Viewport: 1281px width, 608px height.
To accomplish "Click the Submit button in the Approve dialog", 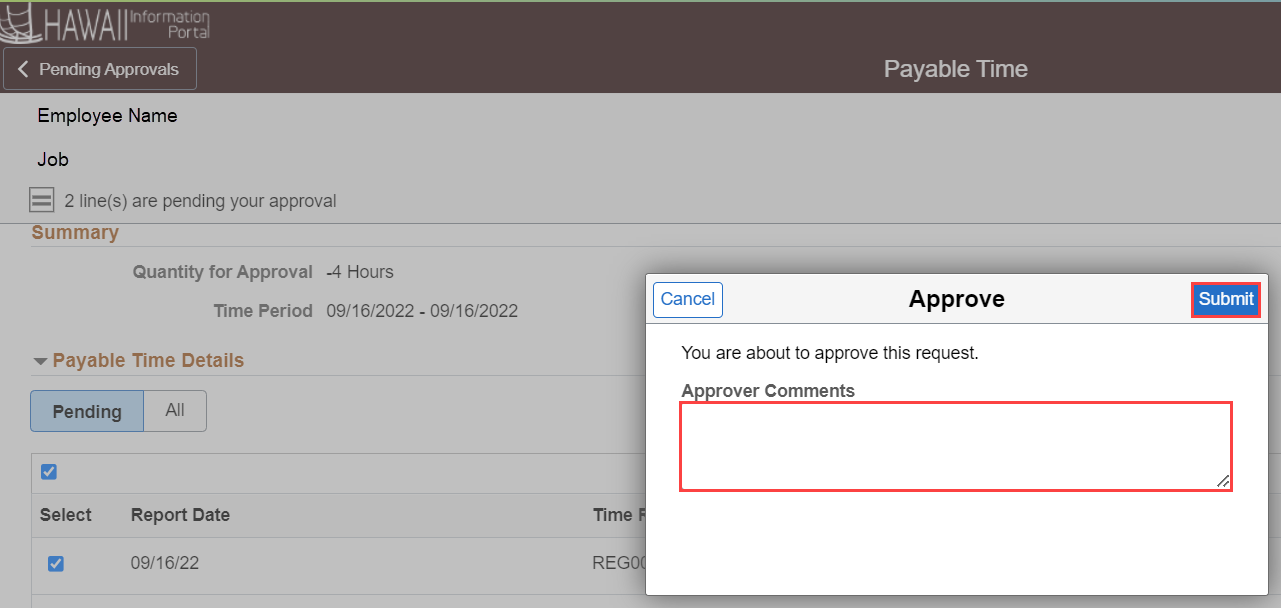I will click(1226, 299).
